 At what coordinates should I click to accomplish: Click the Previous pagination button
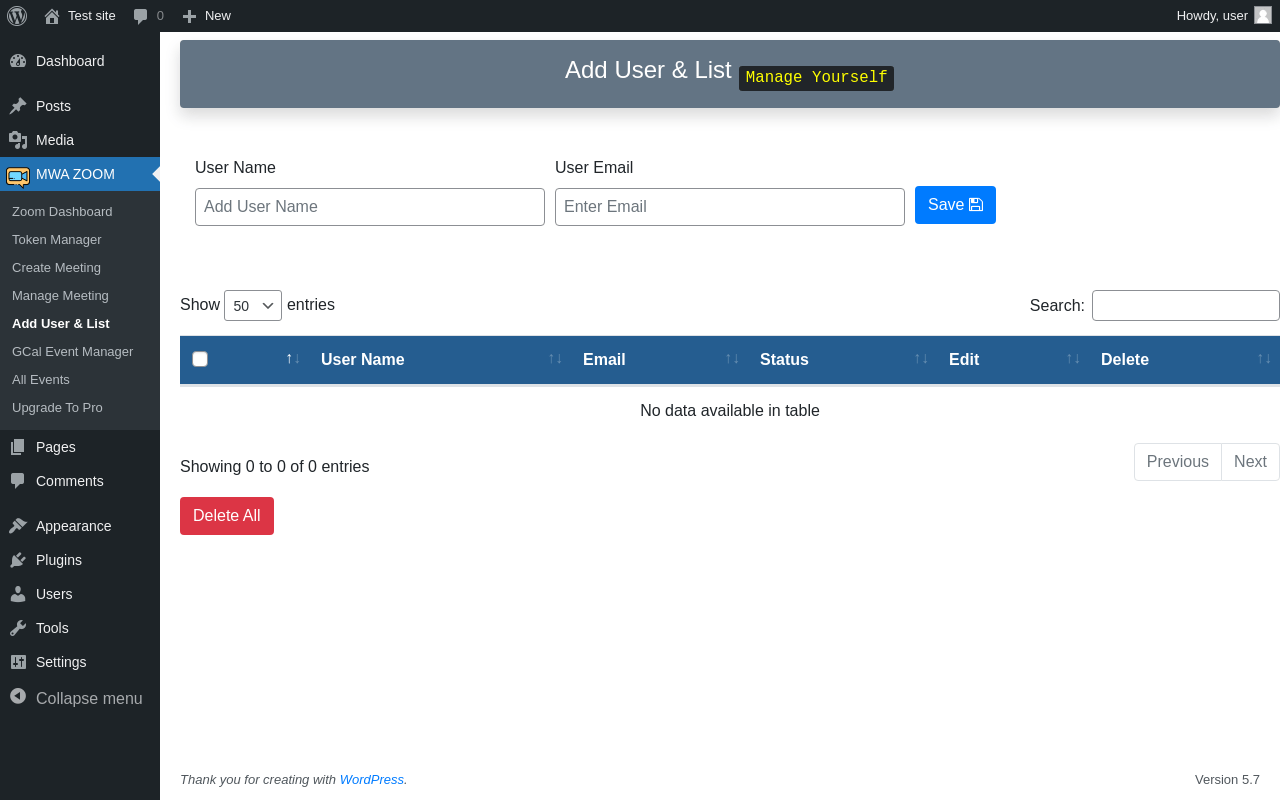pos(1178,462)
